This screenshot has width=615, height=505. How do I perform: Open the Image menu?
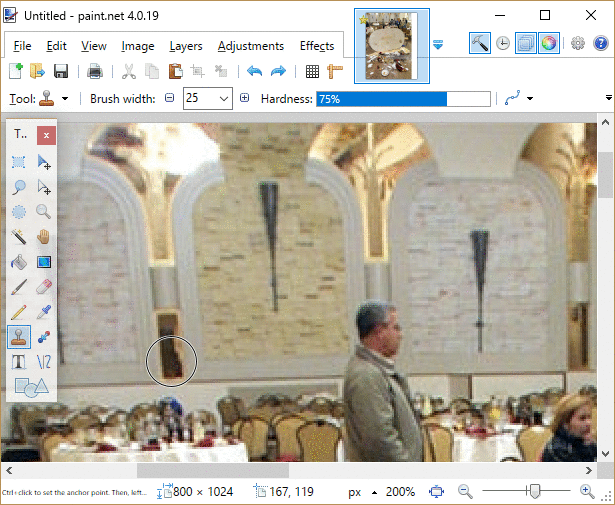pos(138,46)
